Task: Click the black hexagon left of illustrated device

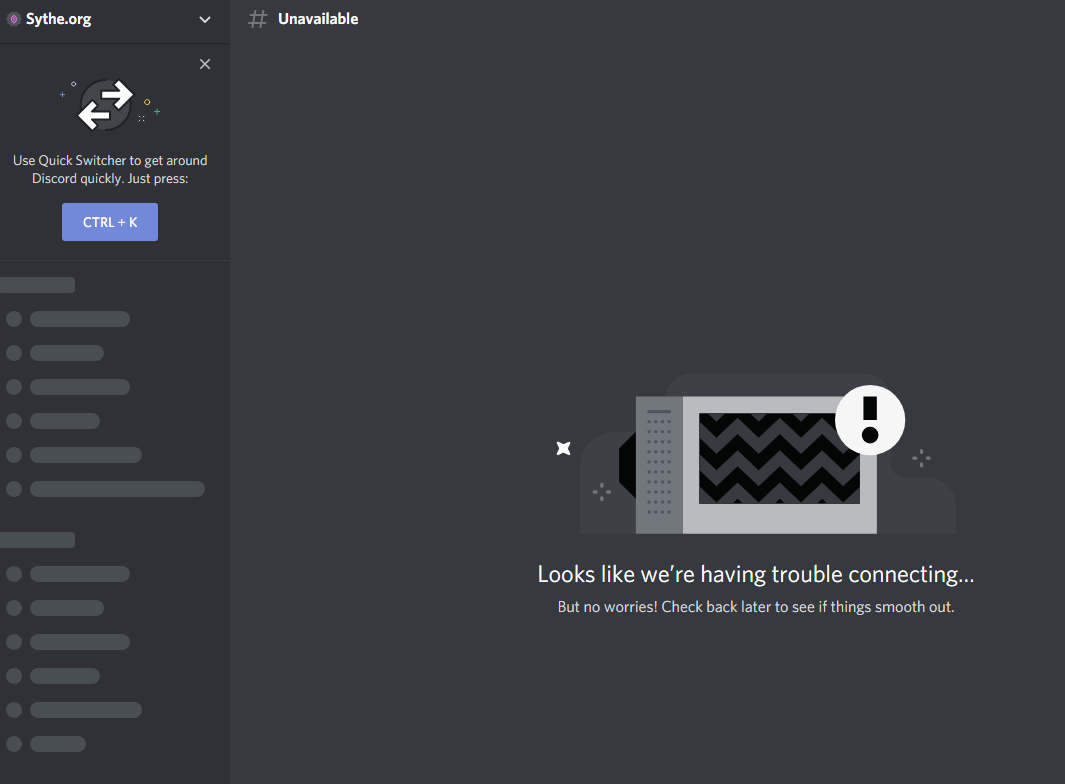Action: coord(627,467)
